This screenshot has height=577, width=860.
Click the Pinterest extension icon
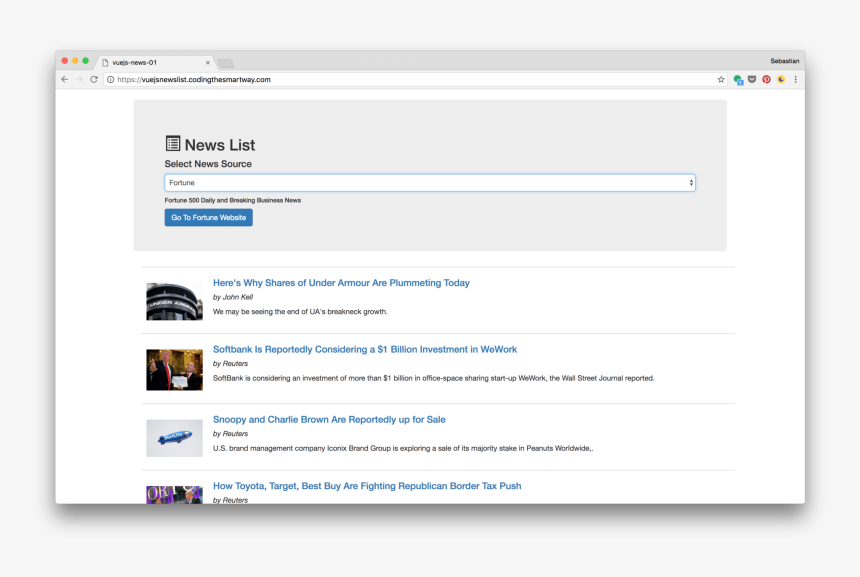coord(766,80)
